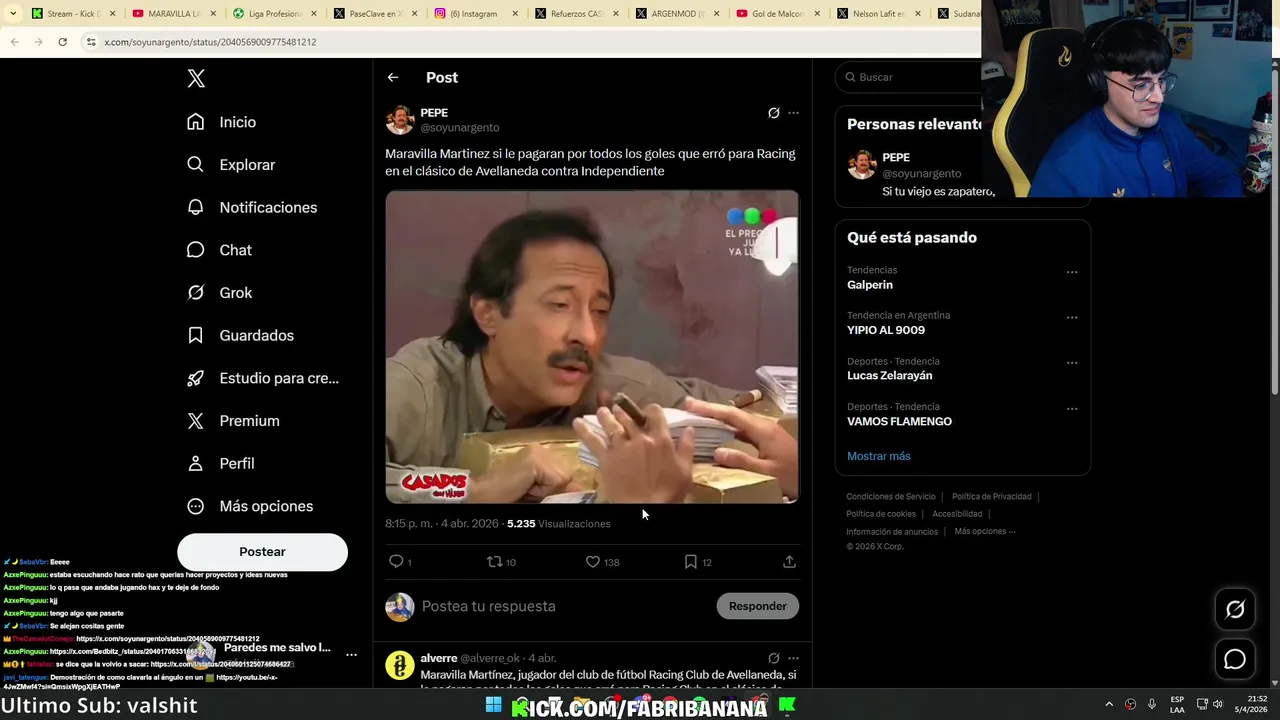Image resolution: width=1280 pixels, height=720 pixels.
Task: Open the more menu on alverre's reply
Action: click(793, 658)
